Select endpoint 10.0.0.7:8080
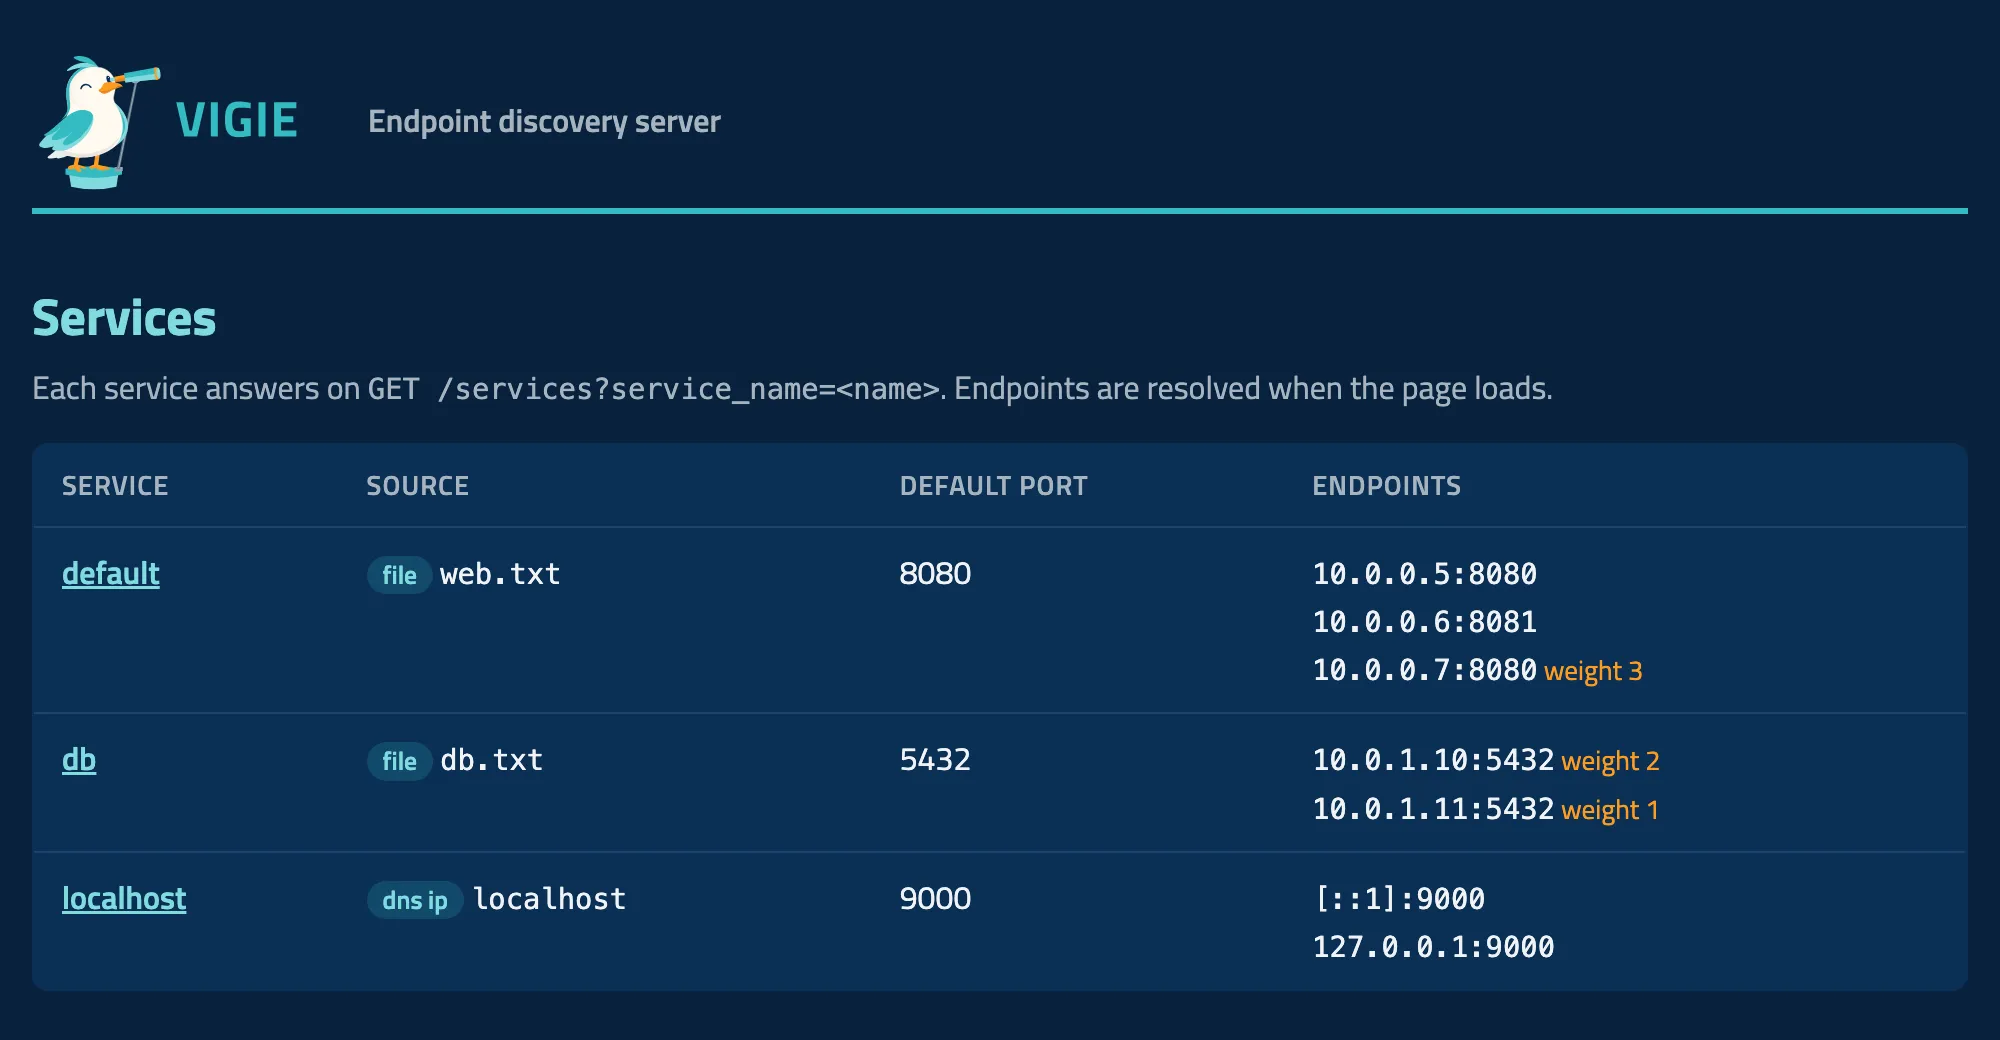The image size is (2000, 1040). tap(1425, 670)
